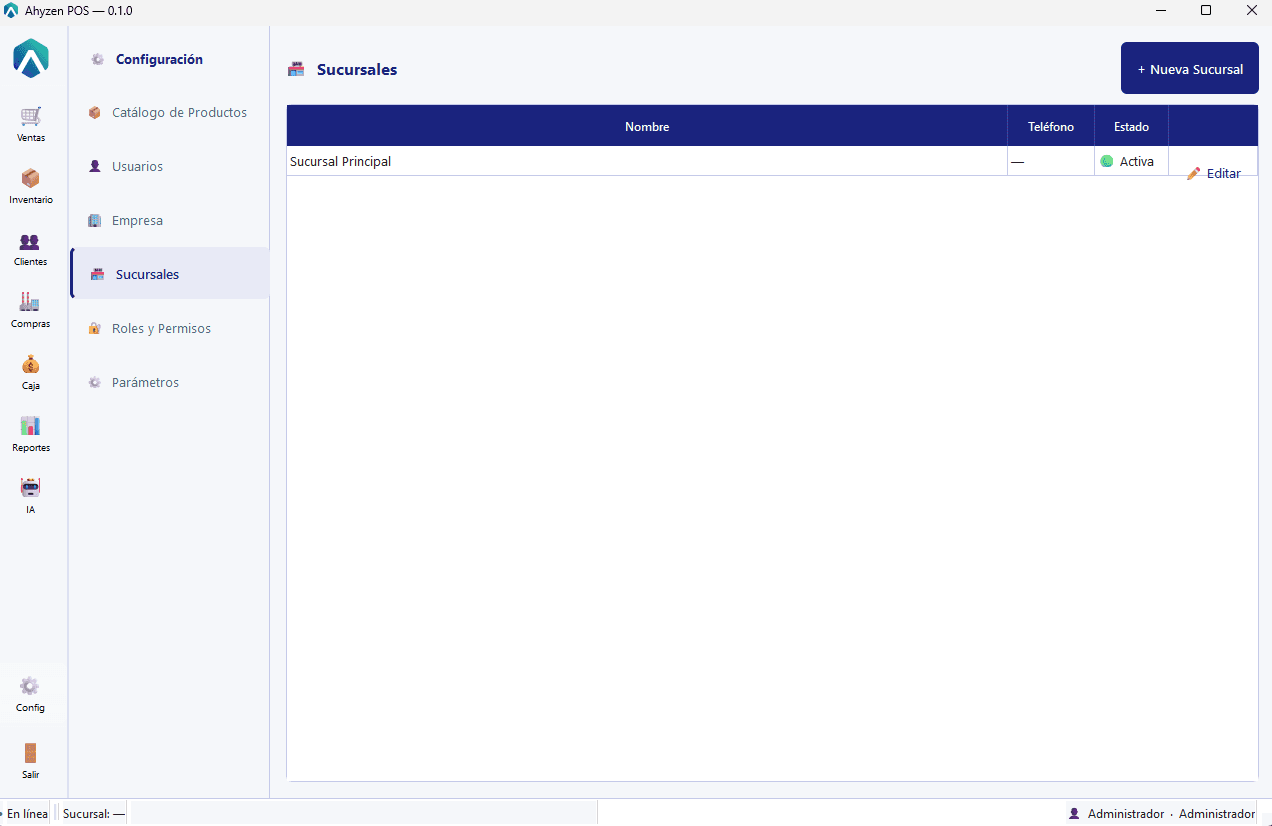
Task: Select Roles y Permisos in the settings menu
Action: click(169, 329)
